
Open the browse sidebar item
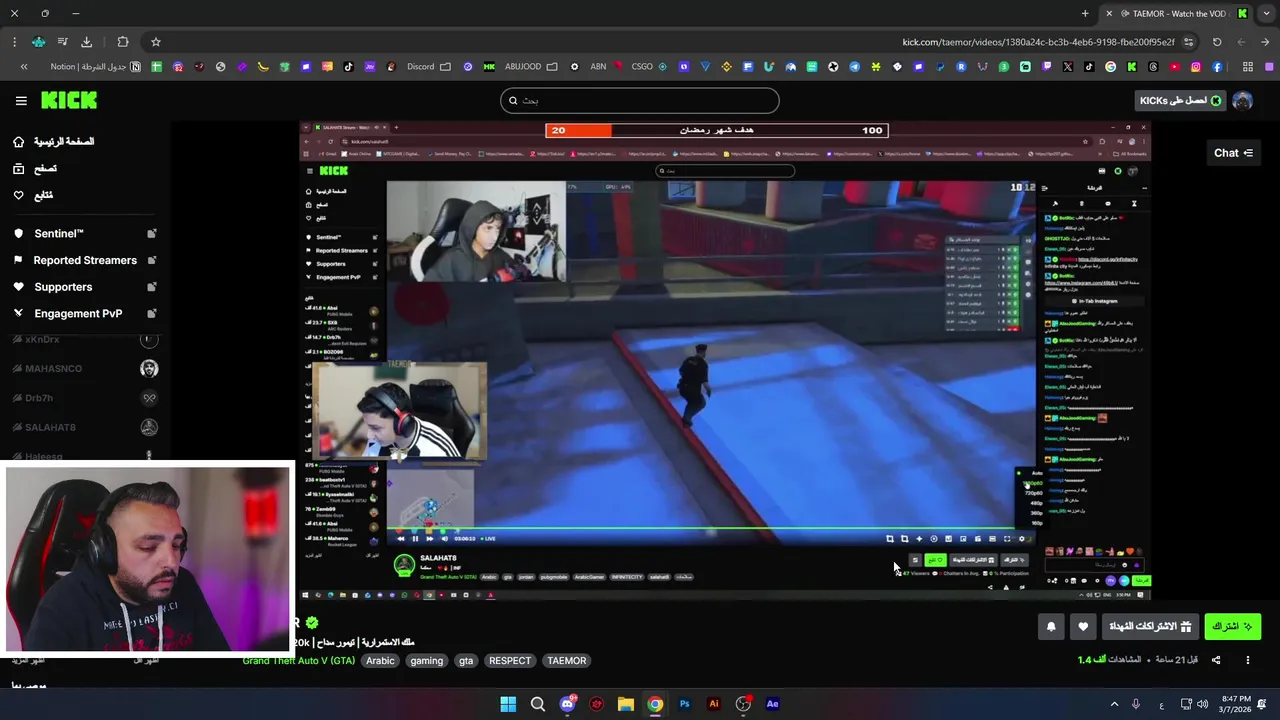click(x=35, y=169)
